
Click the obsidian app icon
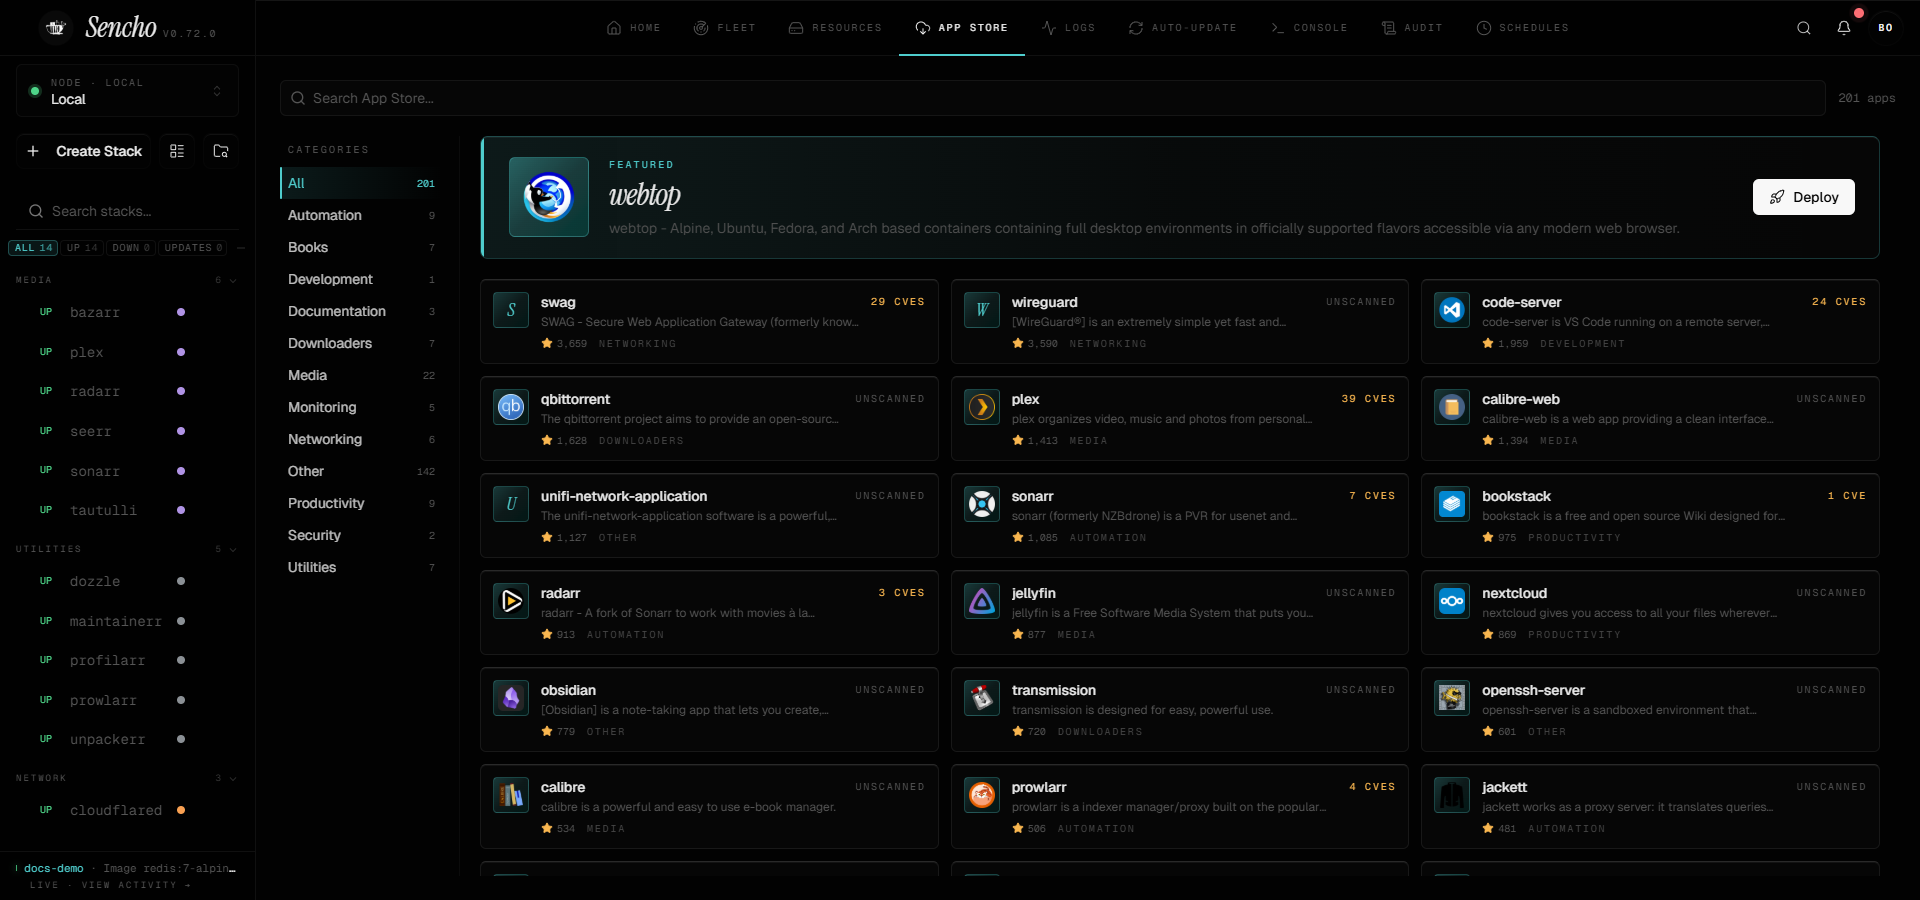click(511, 698)
